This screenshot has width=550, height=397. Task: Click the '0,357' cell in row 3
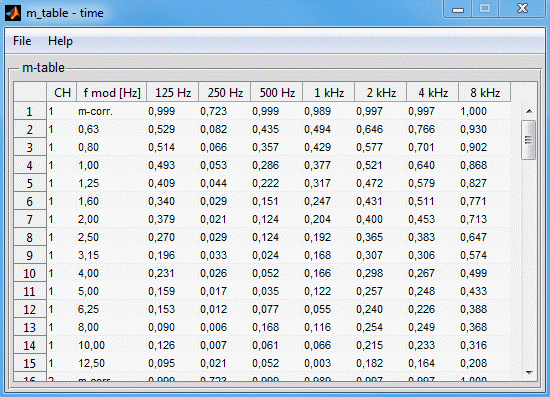click(277, 147)
